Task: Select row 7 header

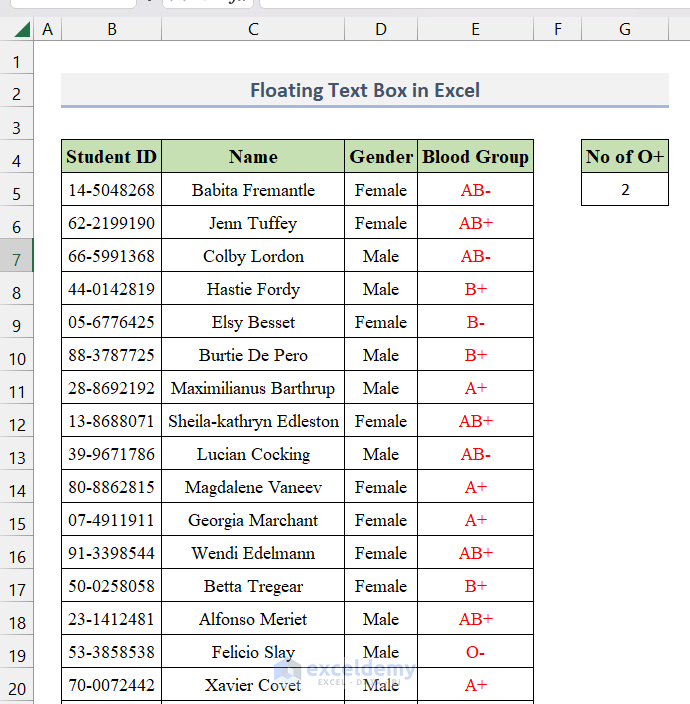Action: pos(17,257)
